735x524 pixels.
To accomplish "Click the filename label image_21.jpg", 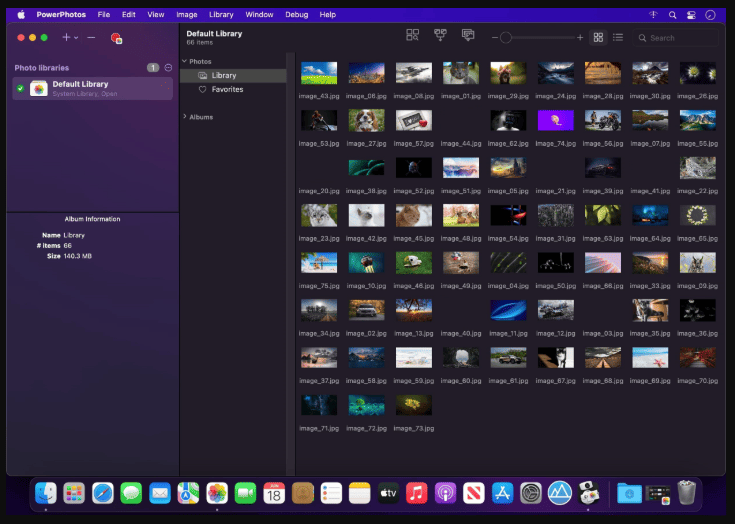I will [x=555, y=191].
